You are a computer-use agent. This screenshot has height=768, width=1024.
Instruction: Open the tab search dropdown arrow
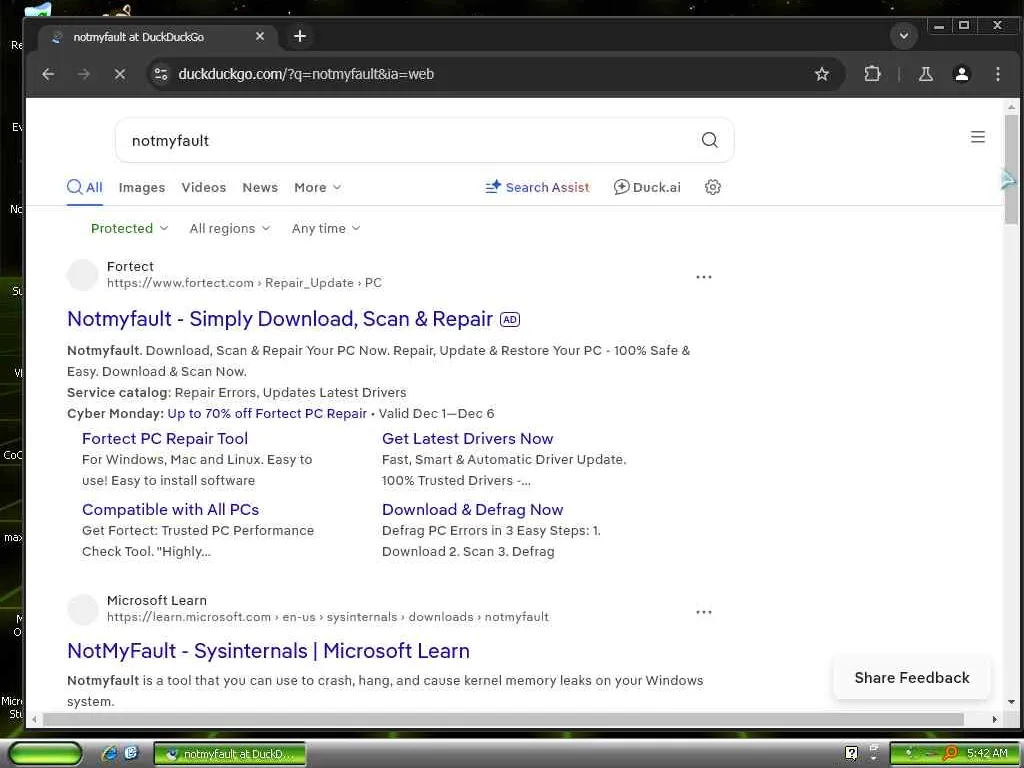tap(904, 36)
